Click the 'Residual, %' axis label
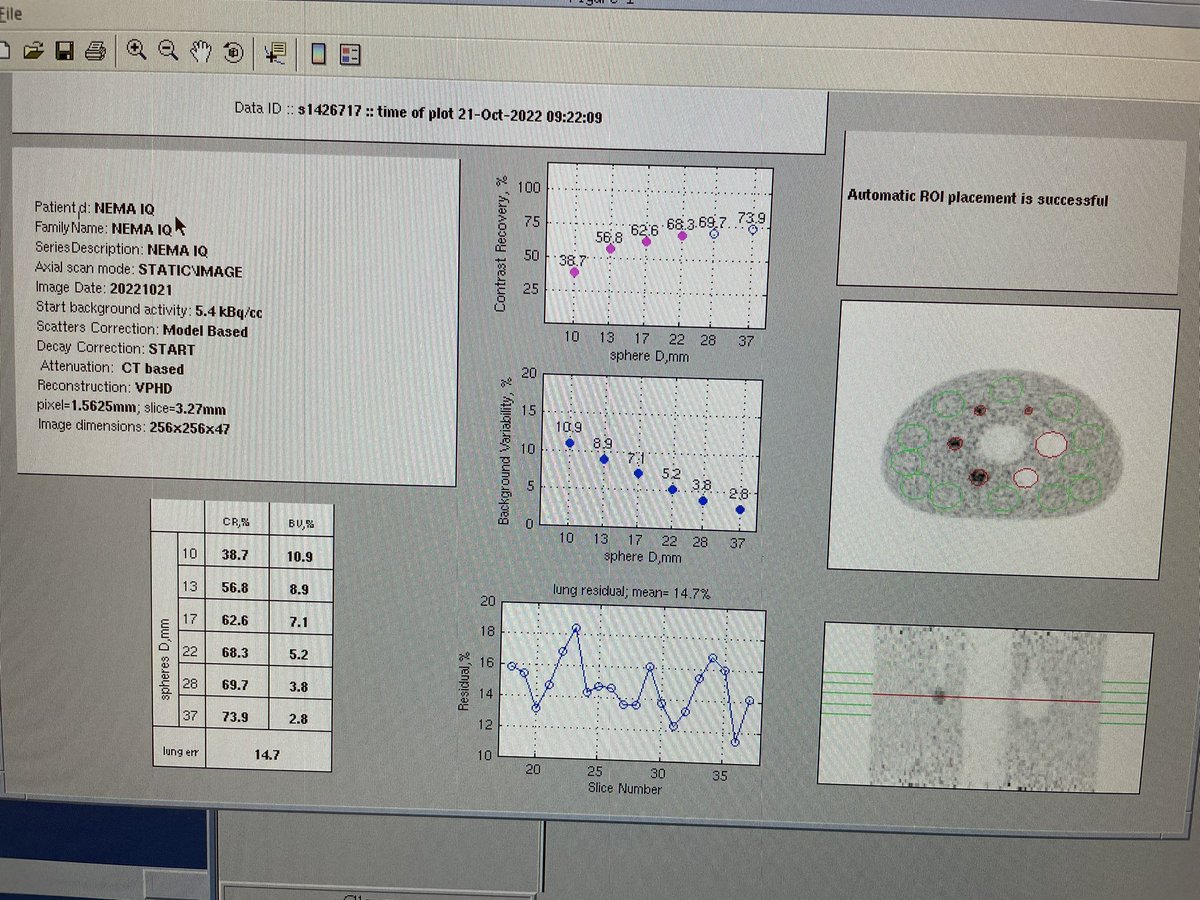The width and height of the screenshot is (1200, 900). click(463, 683)
